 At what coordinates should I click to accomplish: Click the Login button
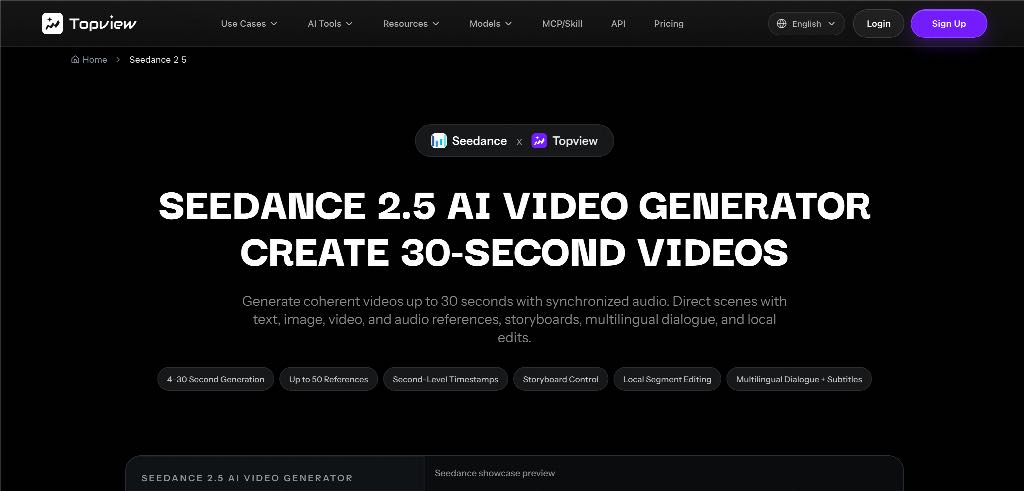(878, 24)
